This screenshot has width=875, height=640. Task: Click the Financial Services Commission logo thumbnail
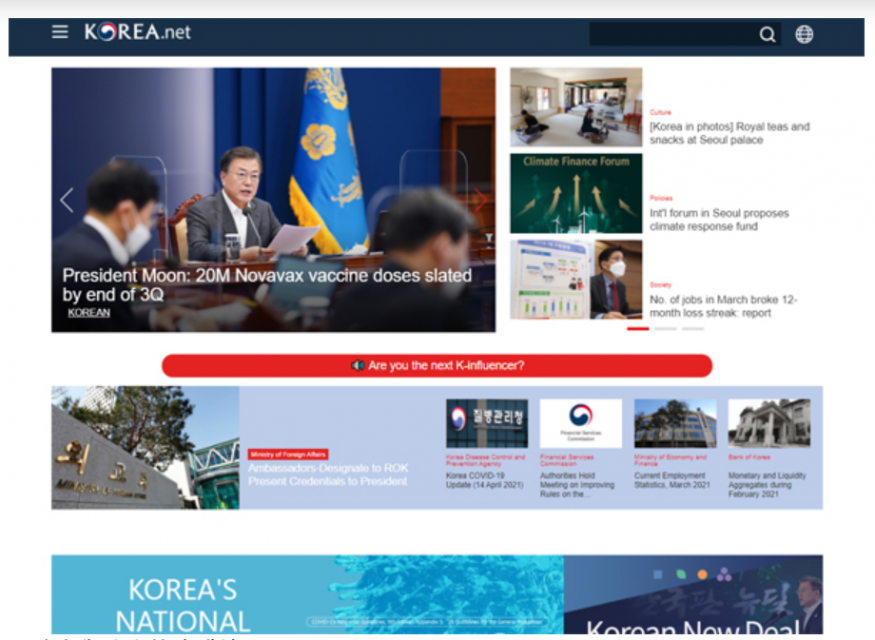click(x=581, y=424)
